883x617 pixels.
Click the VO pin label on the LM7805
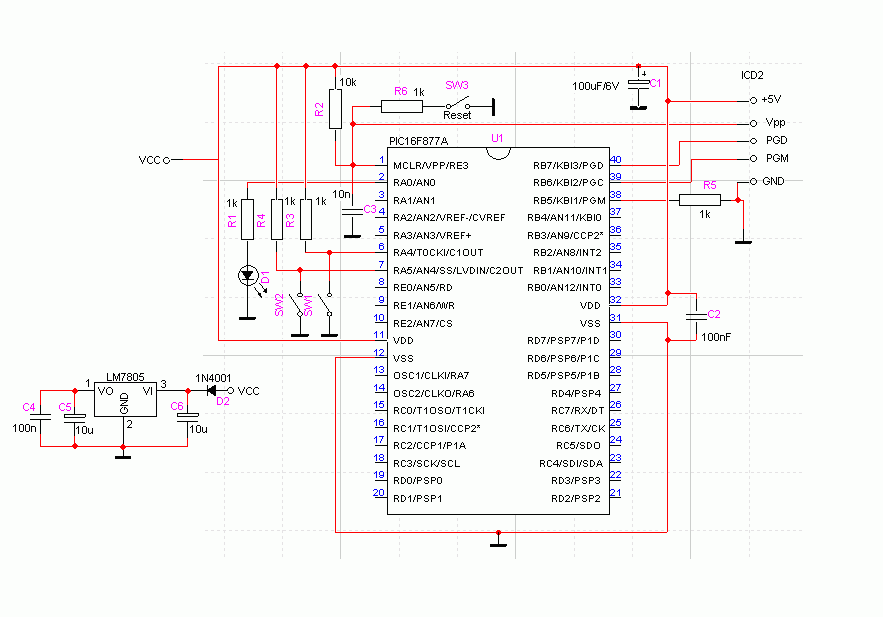click(x=105, y=391)
